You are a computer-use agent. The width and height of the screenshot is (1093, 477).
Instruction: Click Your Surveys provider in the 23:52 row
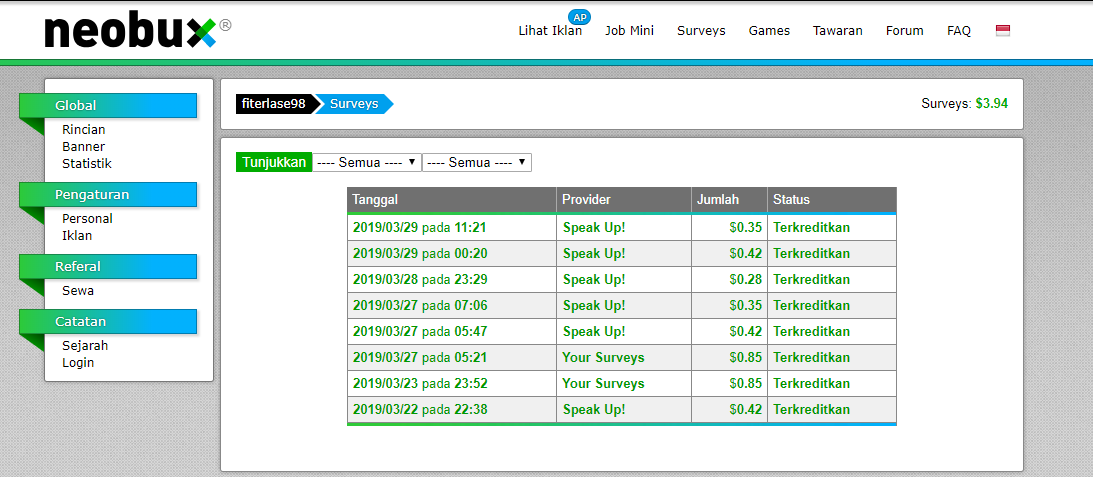pyautogui.click(x=604, y=384)
